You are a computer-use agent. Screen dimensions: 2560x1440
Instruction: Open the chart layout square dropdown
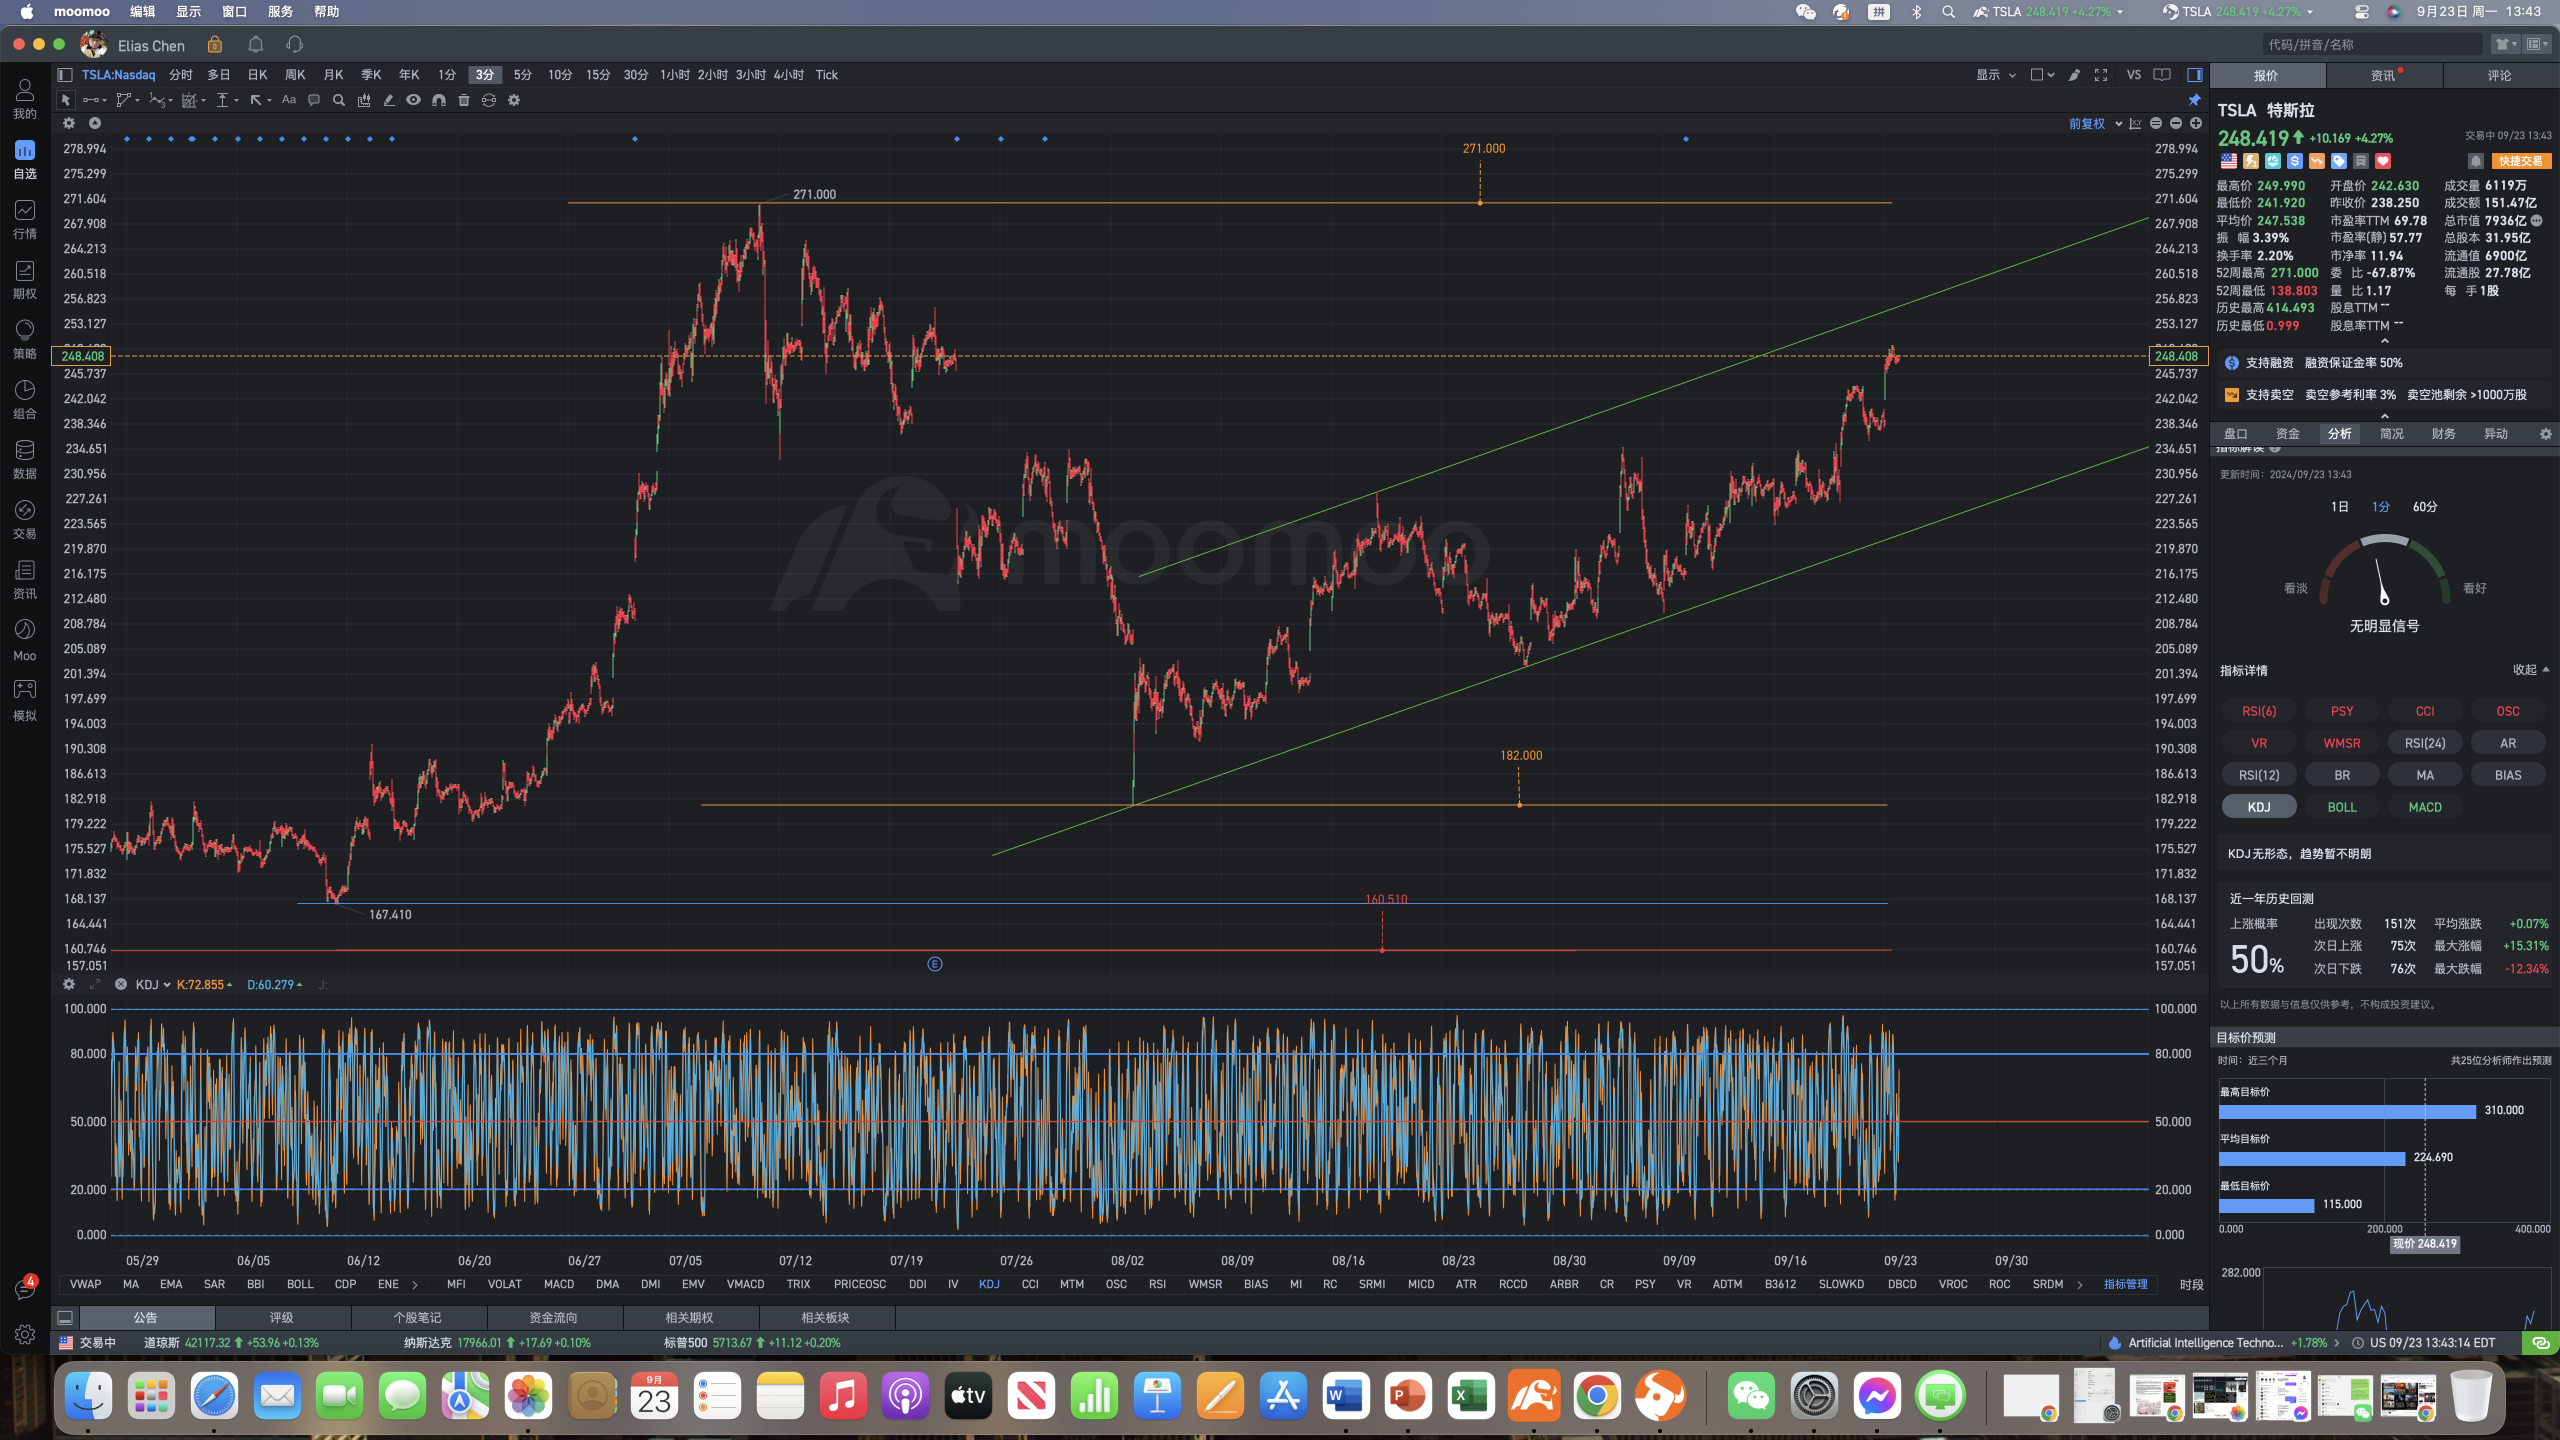coord(2042,75)
